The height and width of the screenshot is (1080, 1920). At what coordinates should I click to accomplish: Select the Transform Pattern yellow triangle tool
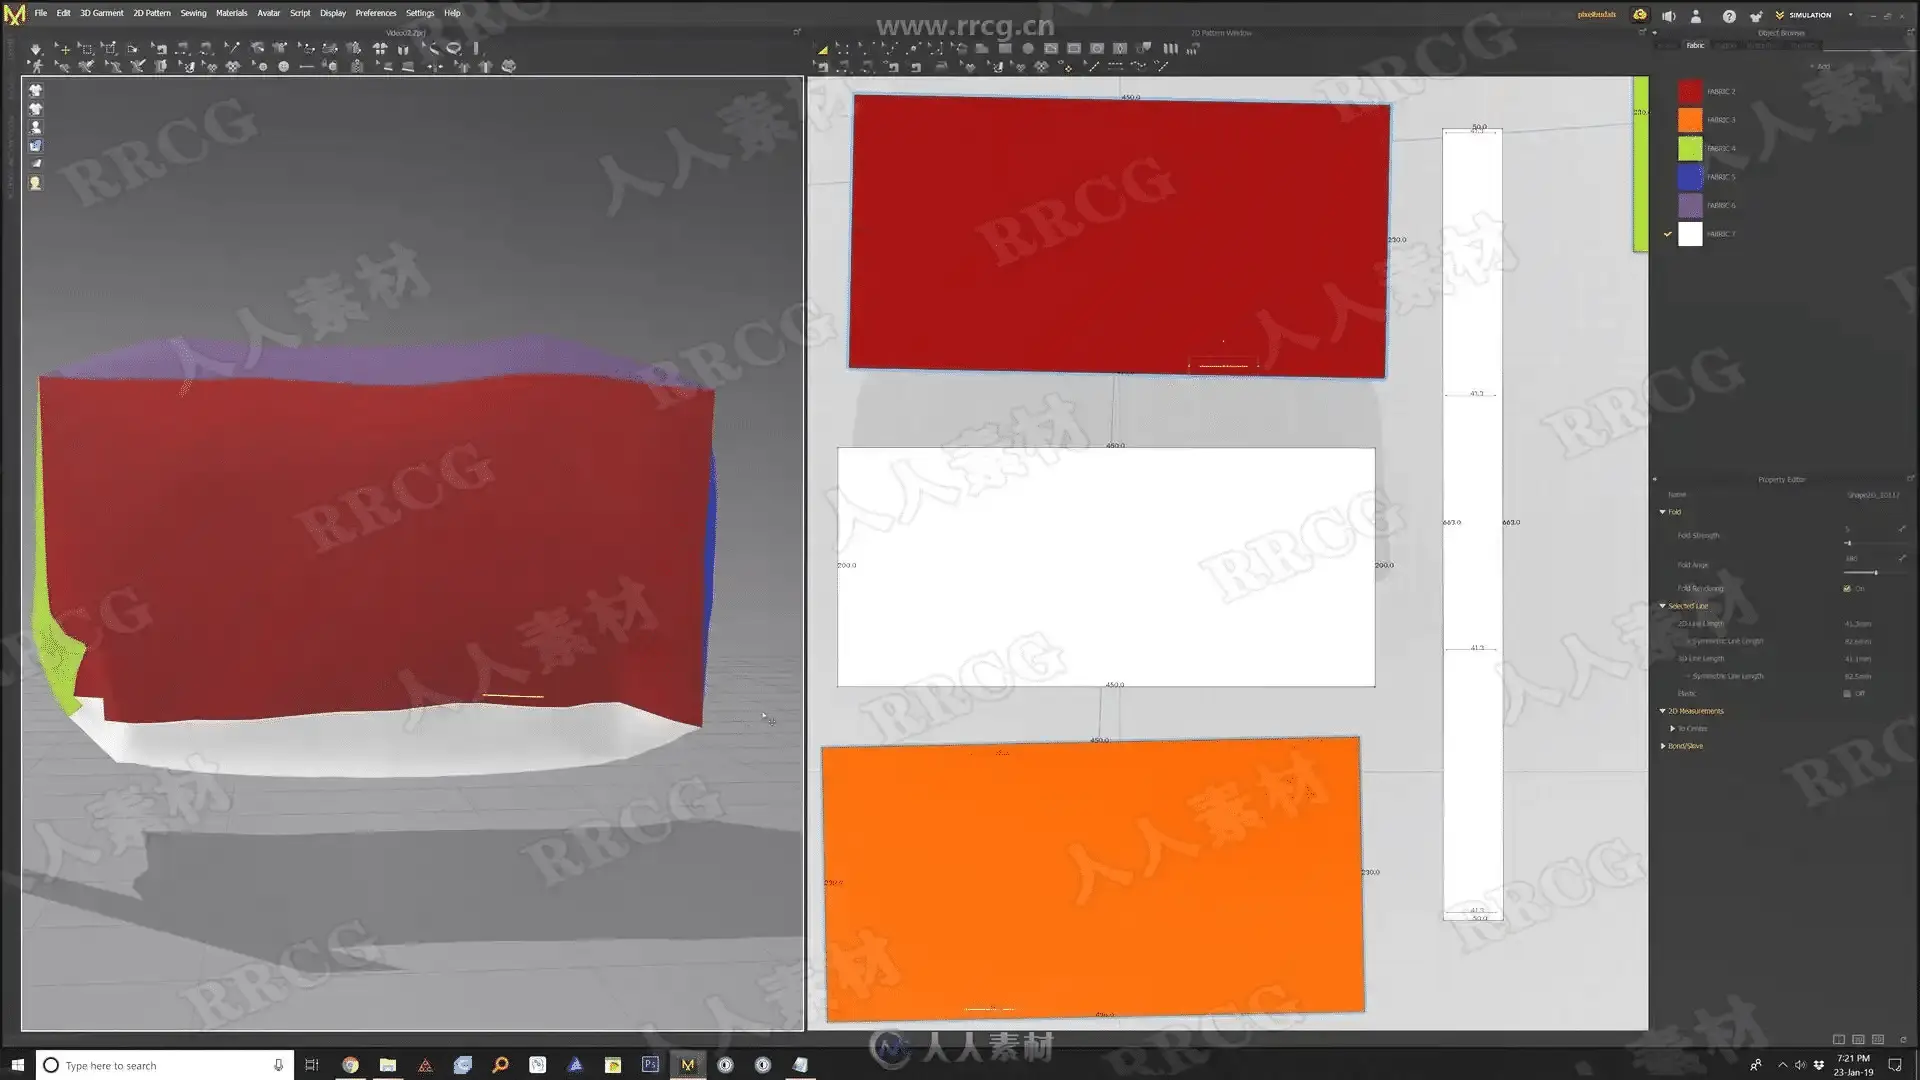pyautogui.click(x=822, y=48)
